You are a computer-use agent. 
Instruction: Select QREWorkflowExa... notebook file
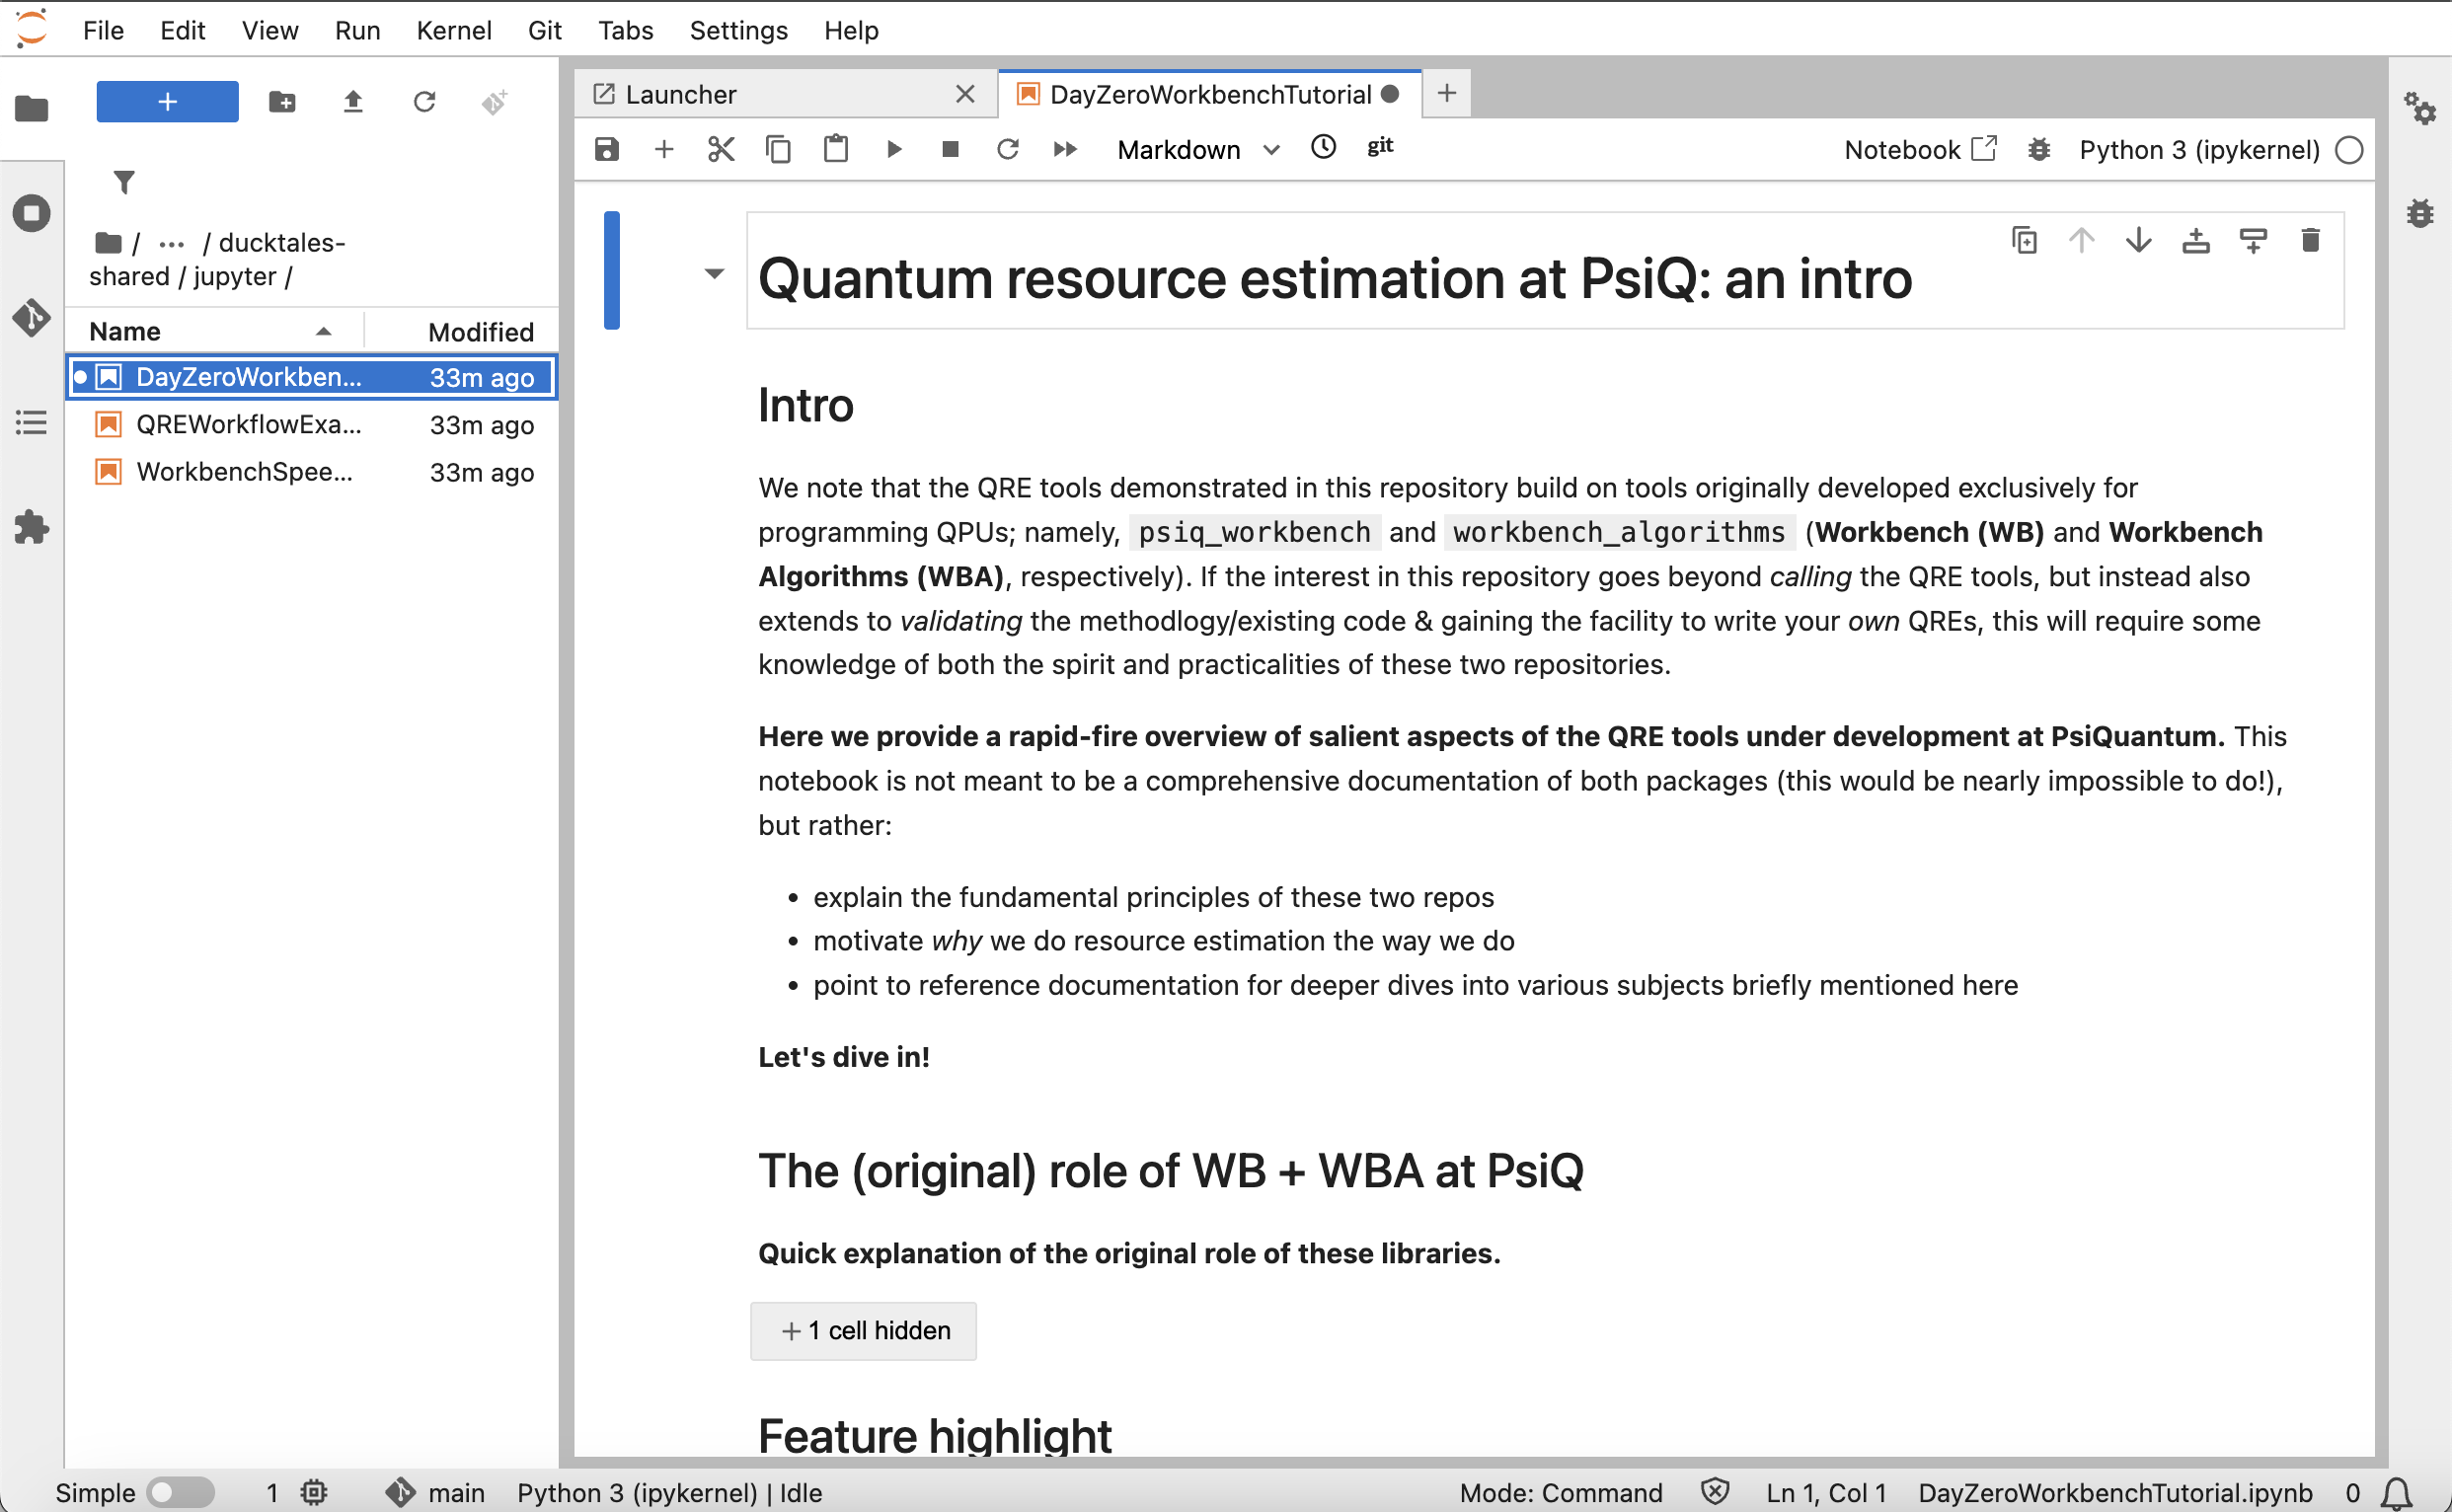[312, 424]
